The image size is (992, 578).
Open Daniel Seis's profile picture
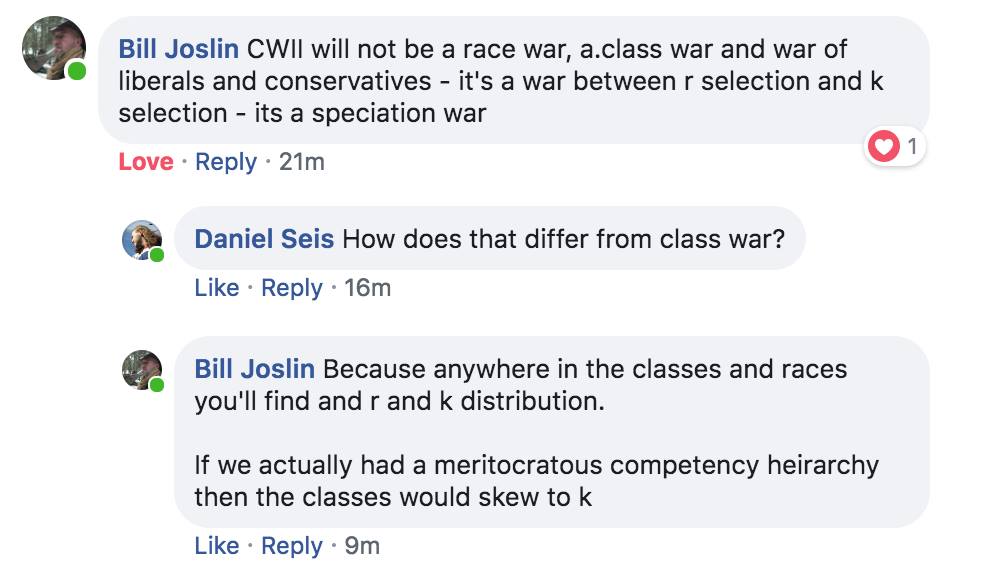click(x=142, y=239)
